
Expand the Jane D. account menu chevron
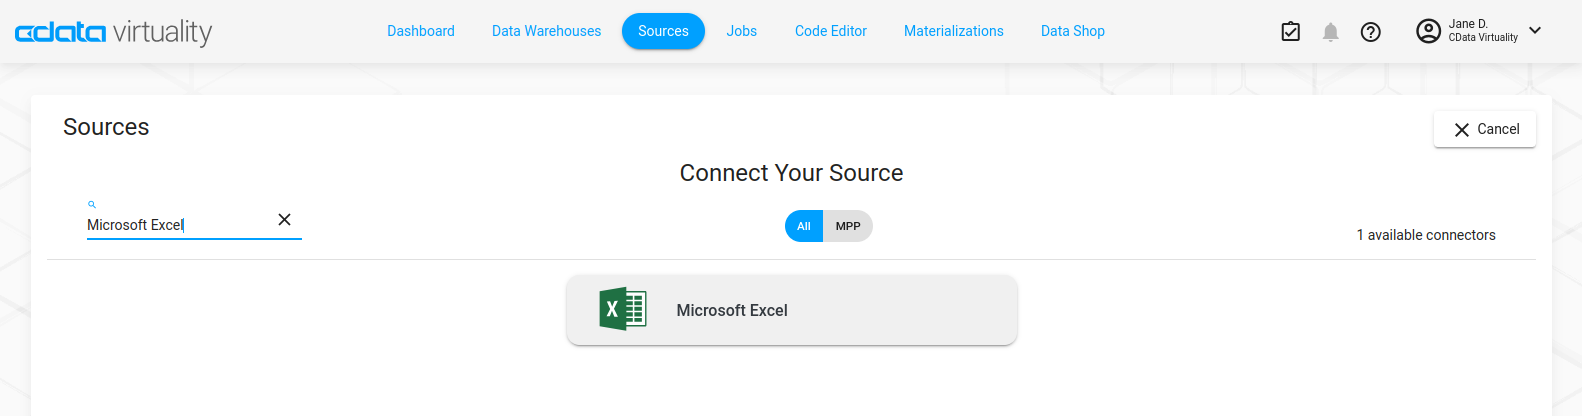pyautogui.click(x=1535, y=30)
